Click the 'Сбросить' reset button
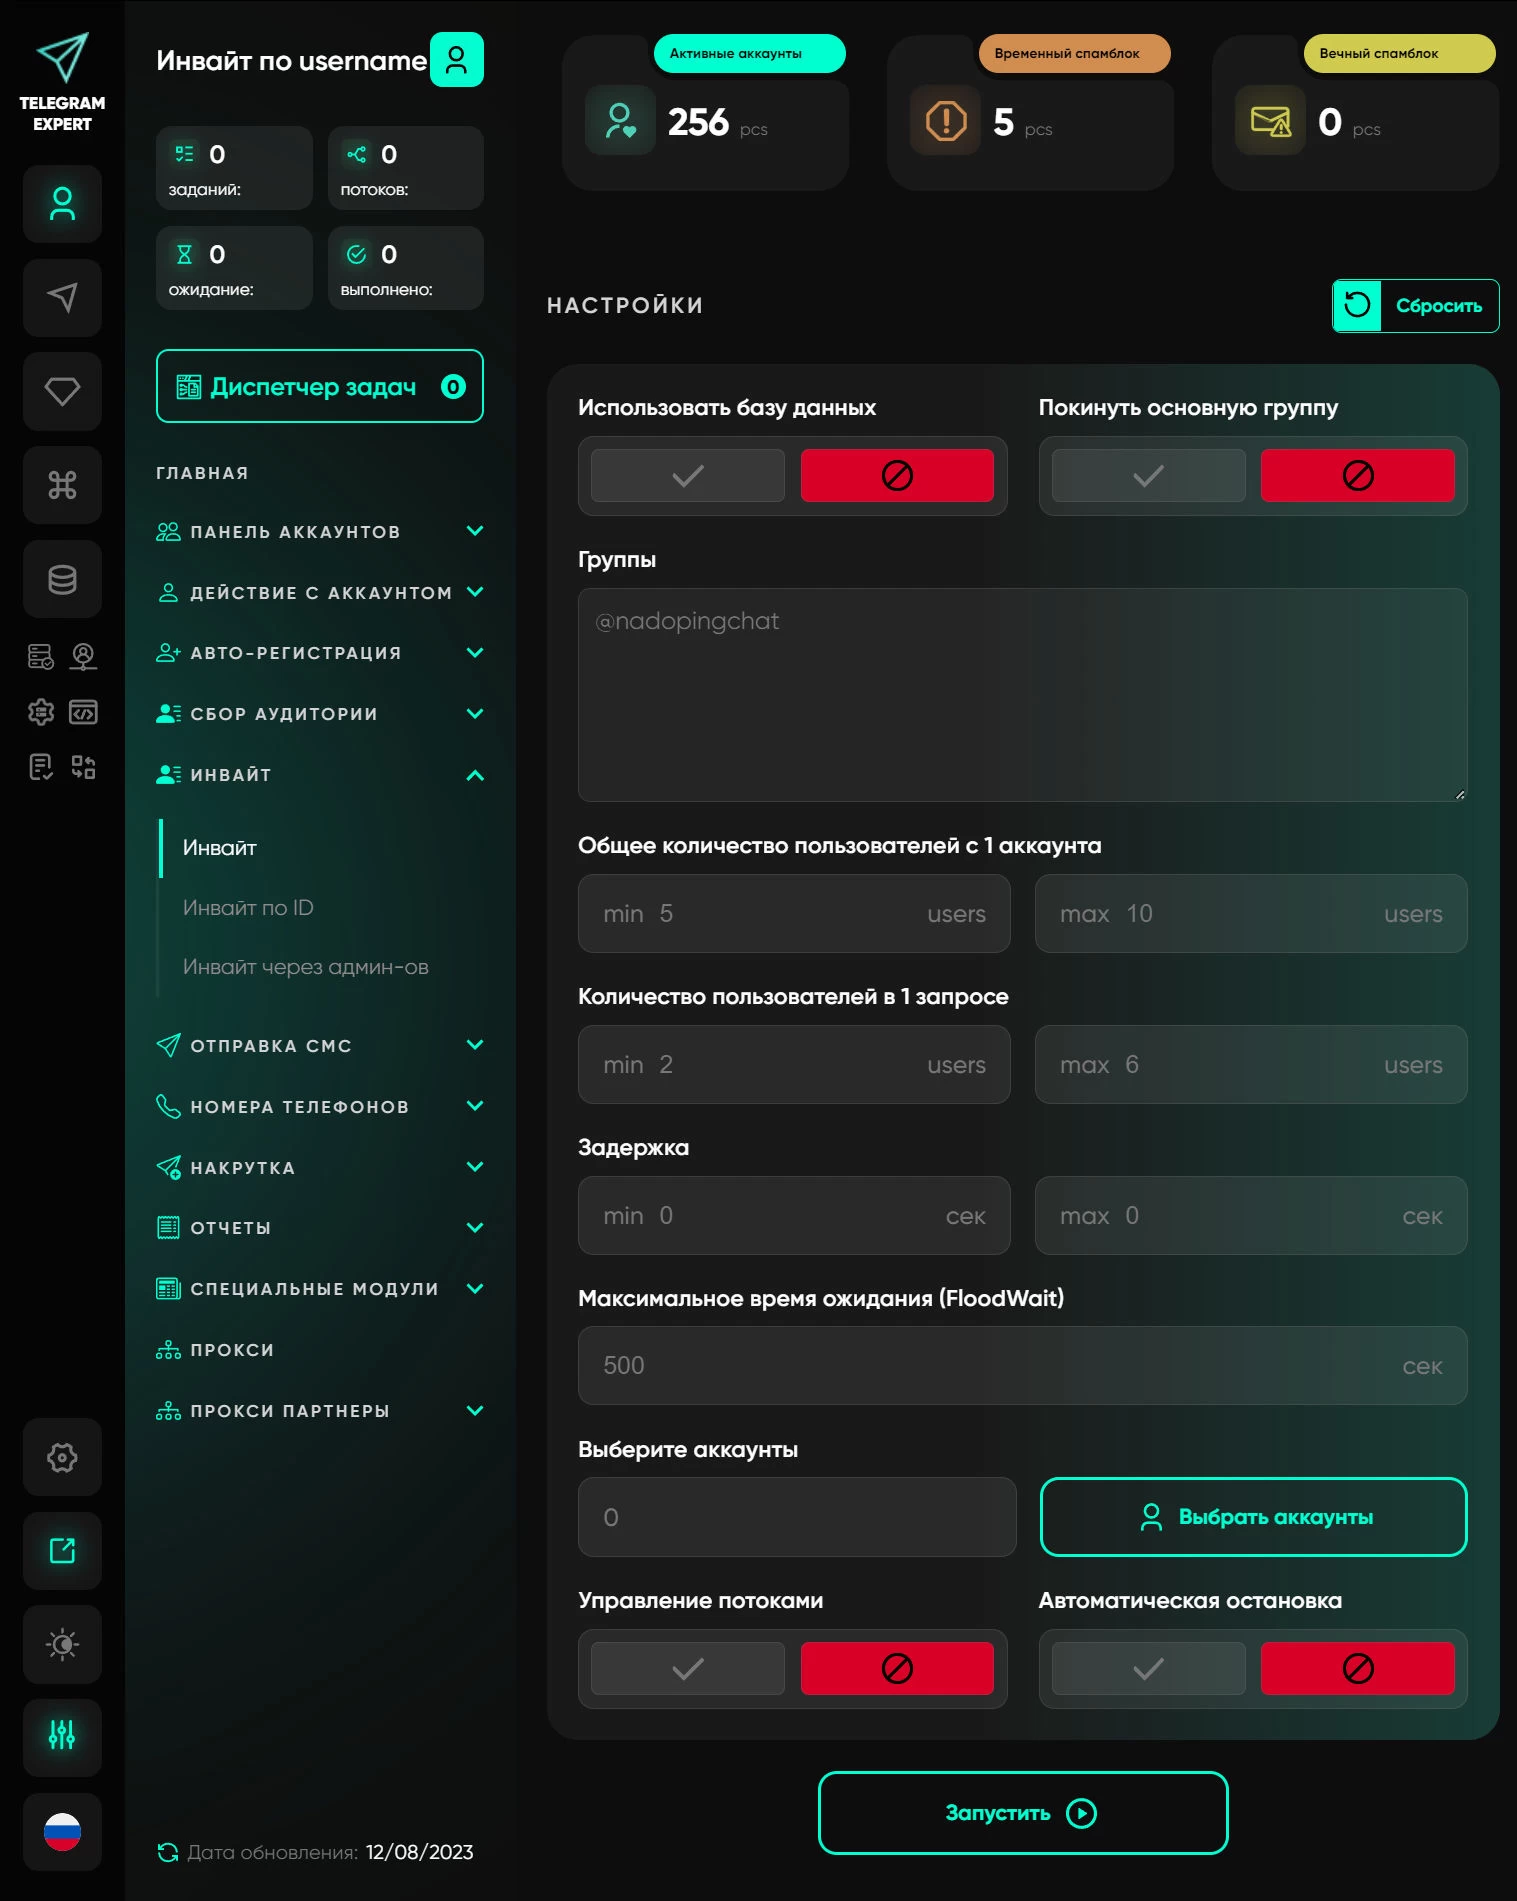Viewport: 1517px width, 1901px height. click(x=1415, y=306)
